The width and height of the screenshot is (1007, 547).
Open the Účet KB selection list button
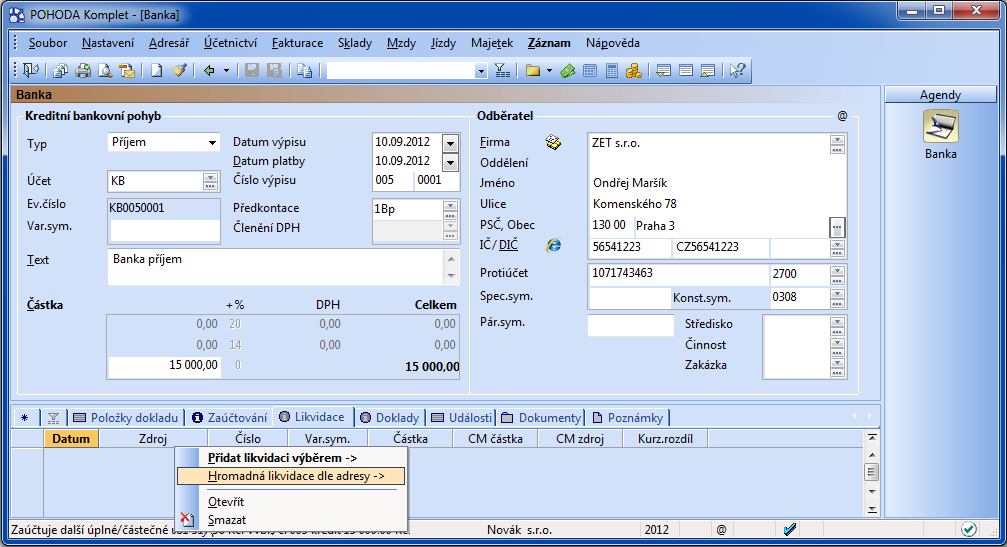pyautogui.click(x=211, y=182)
